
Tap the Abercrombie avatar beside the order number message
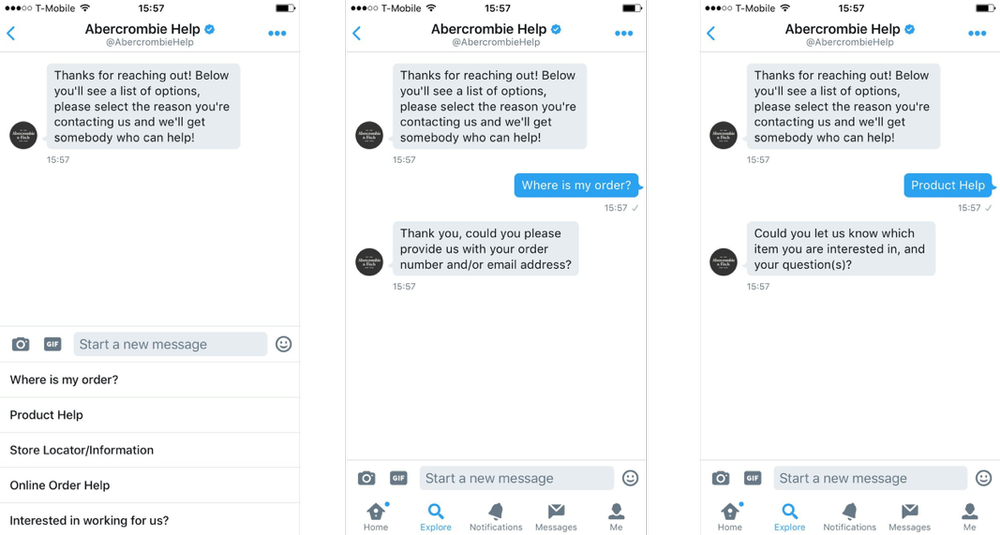pyautogui.click(x=369, y=261)
